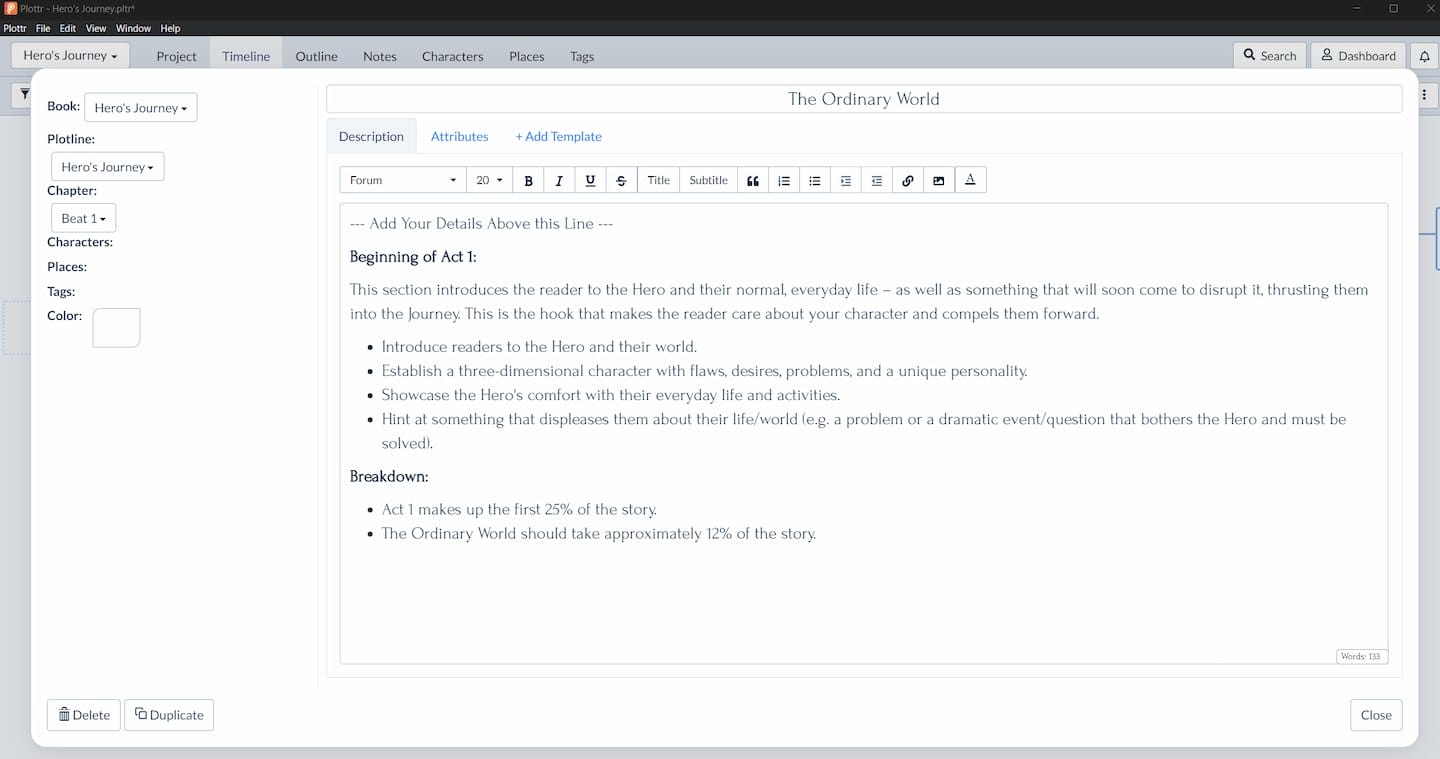The width and height of the screenshot is (1440, 759).
Task: Insert a block quote
Action: [x=753, y=180]
